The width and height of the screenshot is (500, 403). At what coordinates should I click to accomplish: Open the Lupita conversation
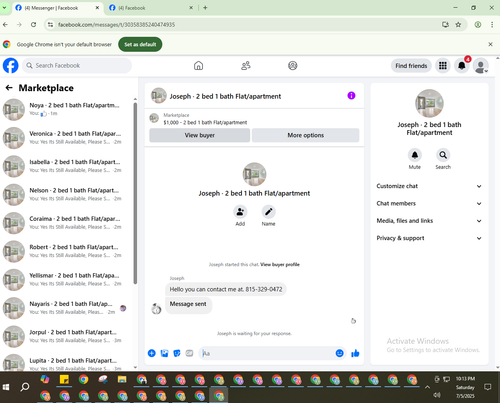click(67, 363)
